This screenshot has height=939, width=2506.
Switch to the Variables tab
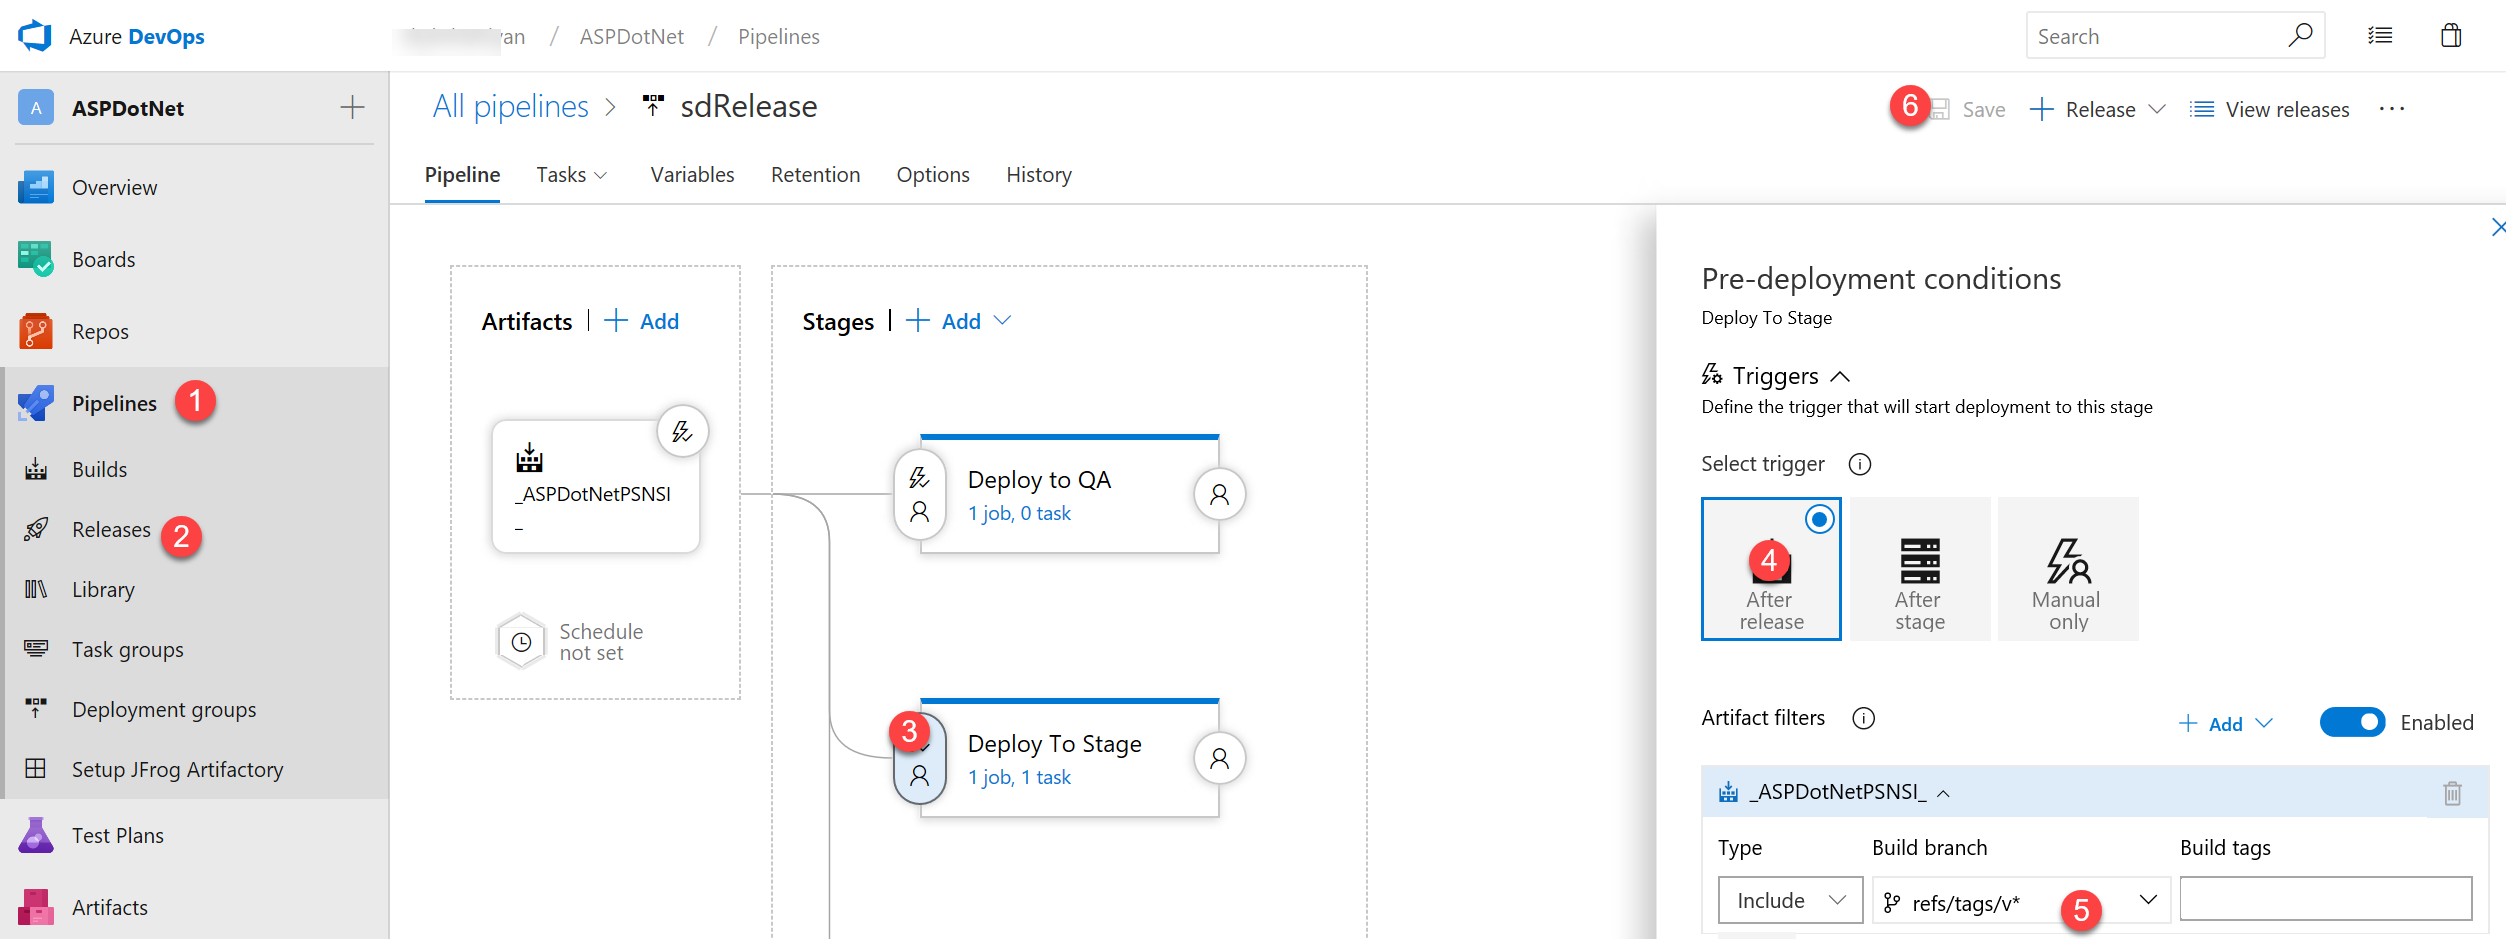tap(692, 175)
